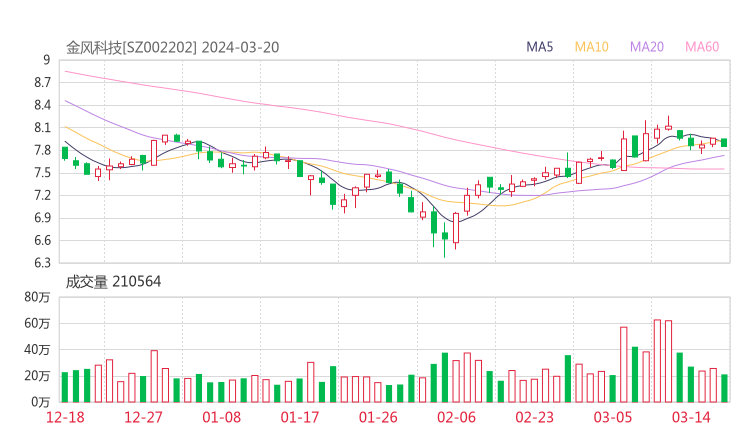Viewport: 740px width, 440px height.
Task: Click the price axis label 6.6
Action: pyautogui.click(x=42, y=240)
